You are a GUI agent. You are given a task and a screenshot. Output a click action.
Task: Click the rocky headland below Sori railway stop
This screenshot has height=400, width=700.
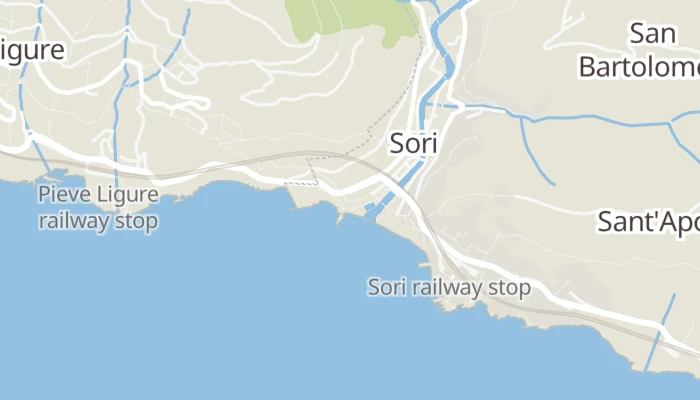click(x=453, y=305)
